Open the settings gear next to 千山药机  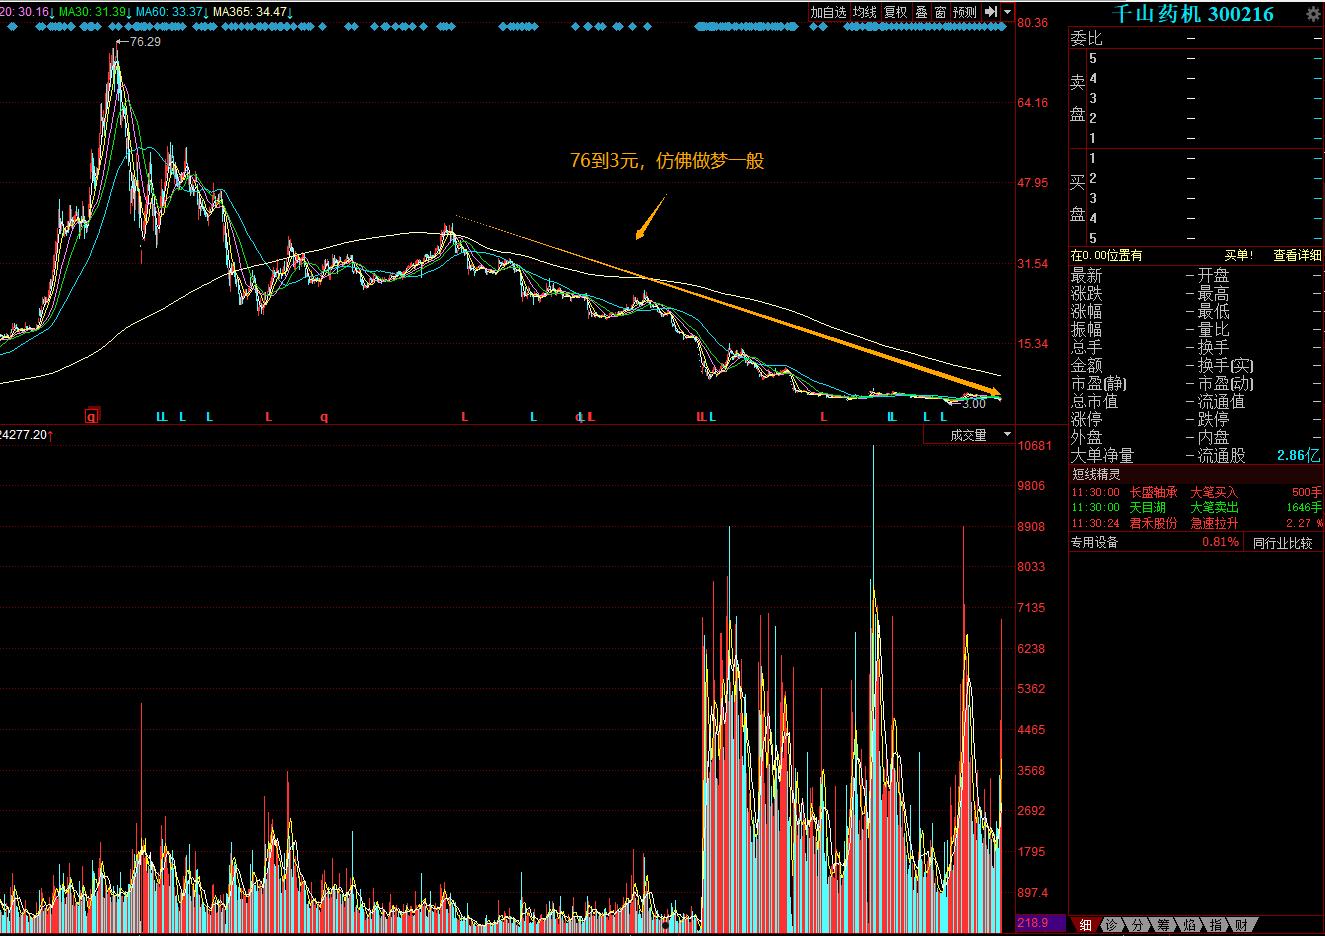[1312, 13]
